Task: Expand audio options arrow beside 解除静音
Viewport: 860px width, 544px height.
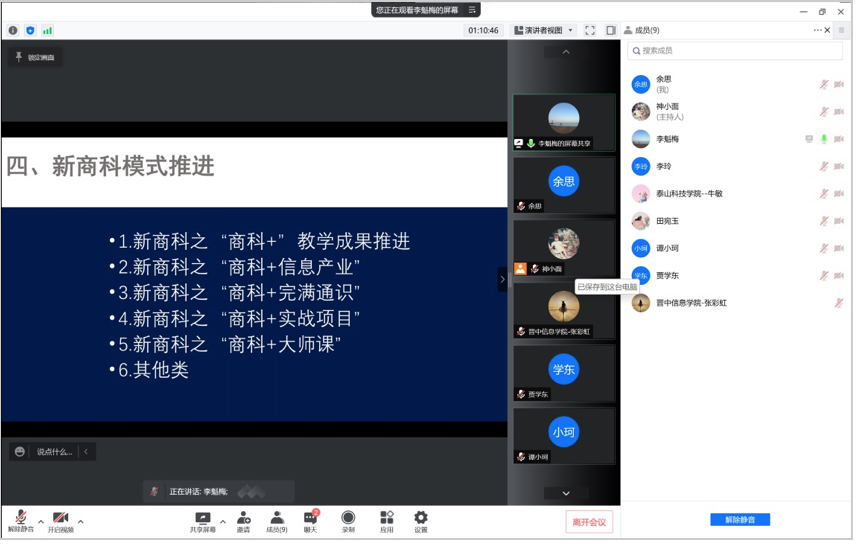Action: coord(41,521)
